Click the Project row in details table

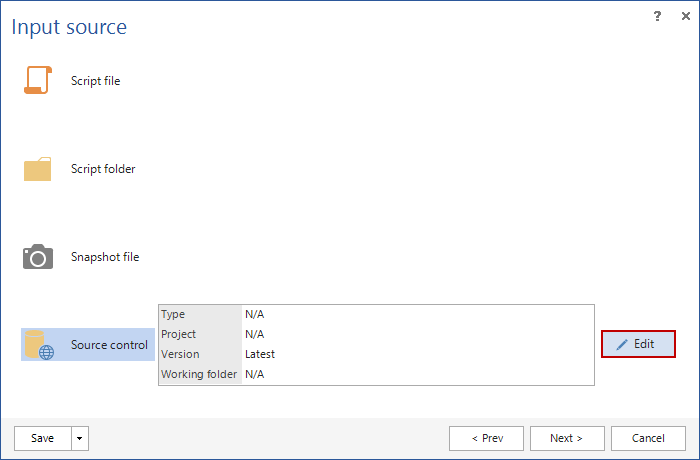pyautogui.click(x=376, y=334)
